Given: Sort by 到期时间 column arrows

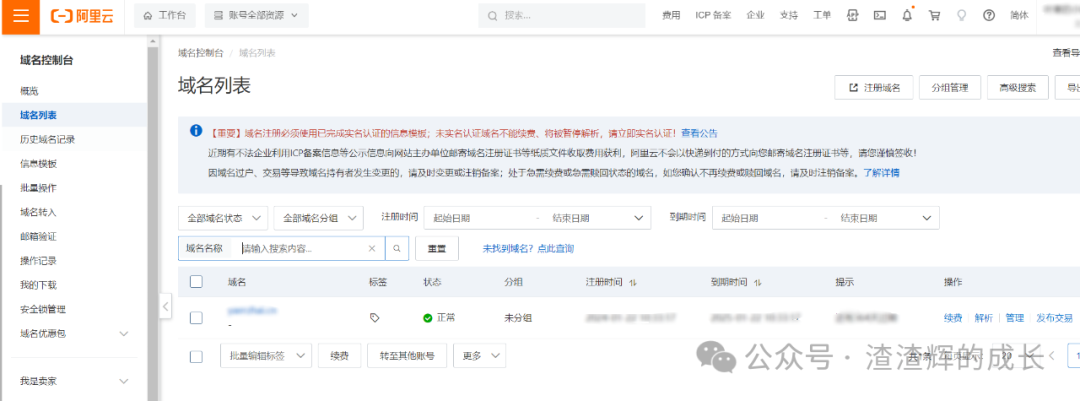Looking at the screenshot, I should pos(758,282).
